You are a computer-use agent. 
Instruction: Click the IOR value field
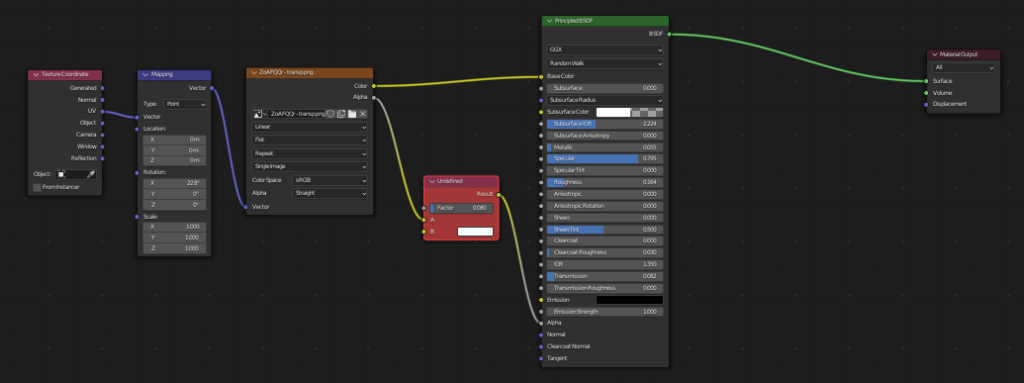[x=605, y=265]
